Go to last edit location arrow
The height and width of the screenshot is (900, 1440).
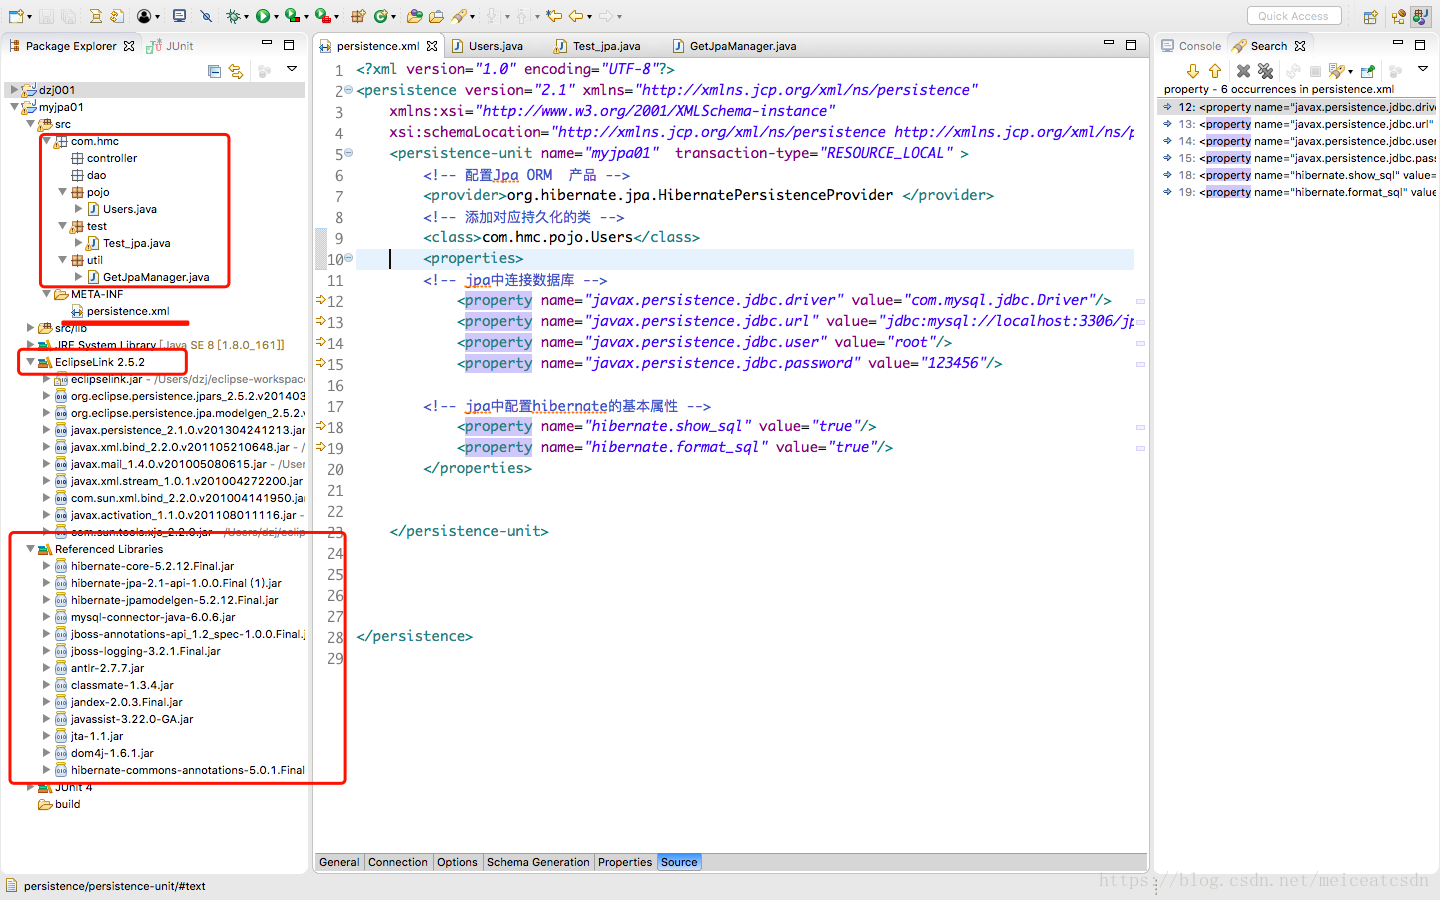pyautogui.click(x=554, y=16)
